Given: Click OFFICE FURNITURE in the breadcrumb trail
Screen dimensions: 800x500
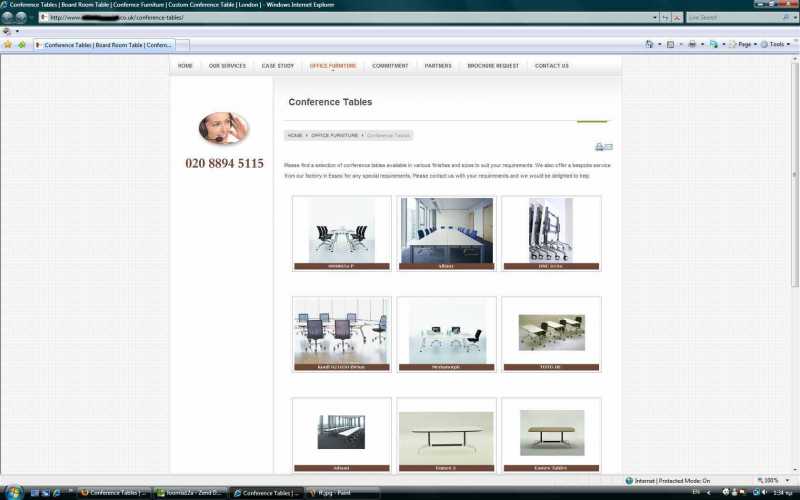Looking at the screenshot, I should 334,136.
